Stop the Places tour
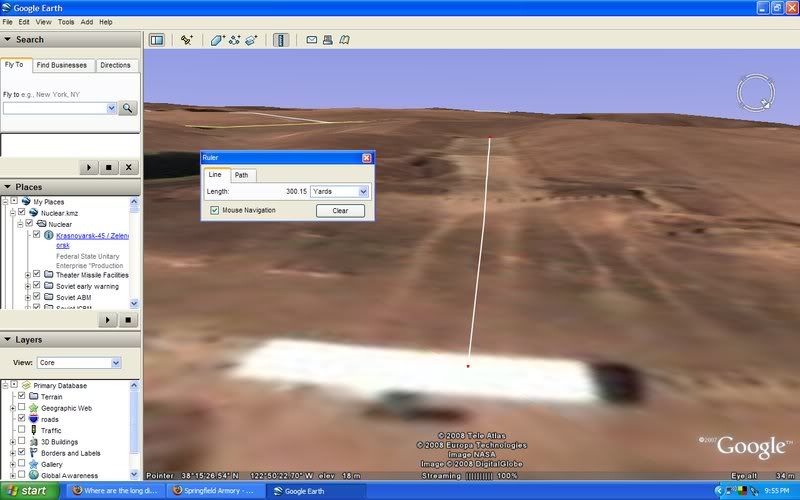The width and height of the screenshot is (800, 500). click(128, 320)
